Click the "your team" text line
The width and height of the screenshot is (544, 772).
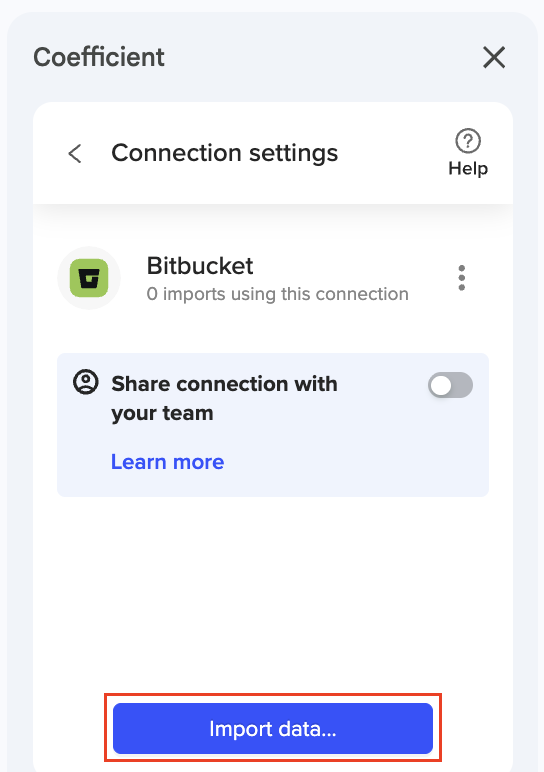[x=162, y=414]
